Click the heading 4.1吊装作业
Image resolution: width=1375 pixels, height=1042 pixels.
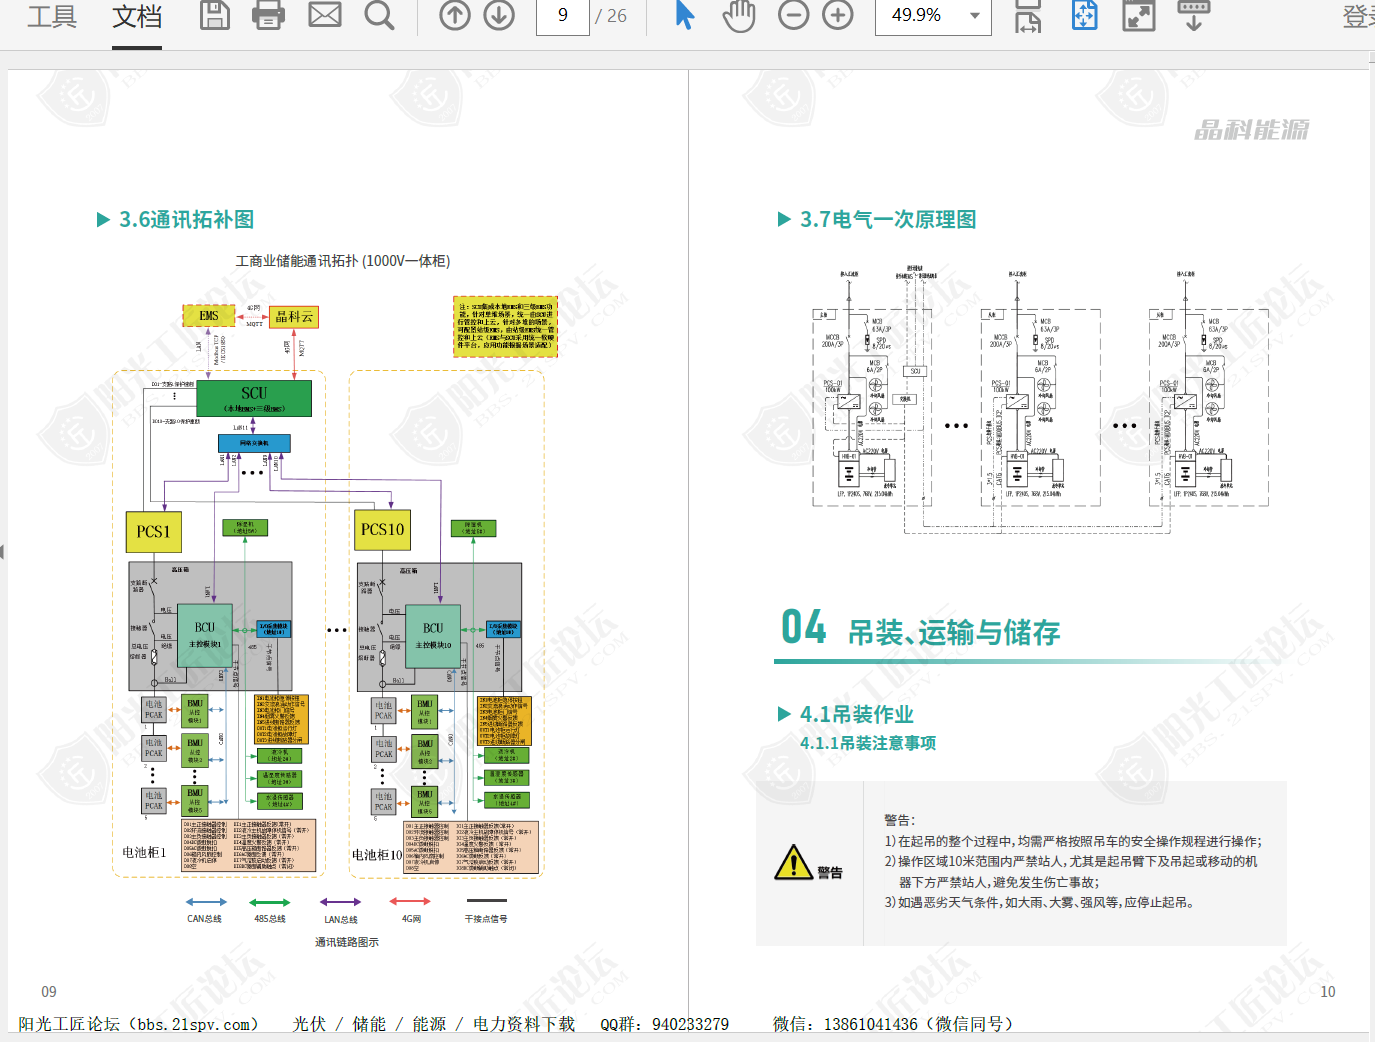pyautogui.click(x=857, y=715)
